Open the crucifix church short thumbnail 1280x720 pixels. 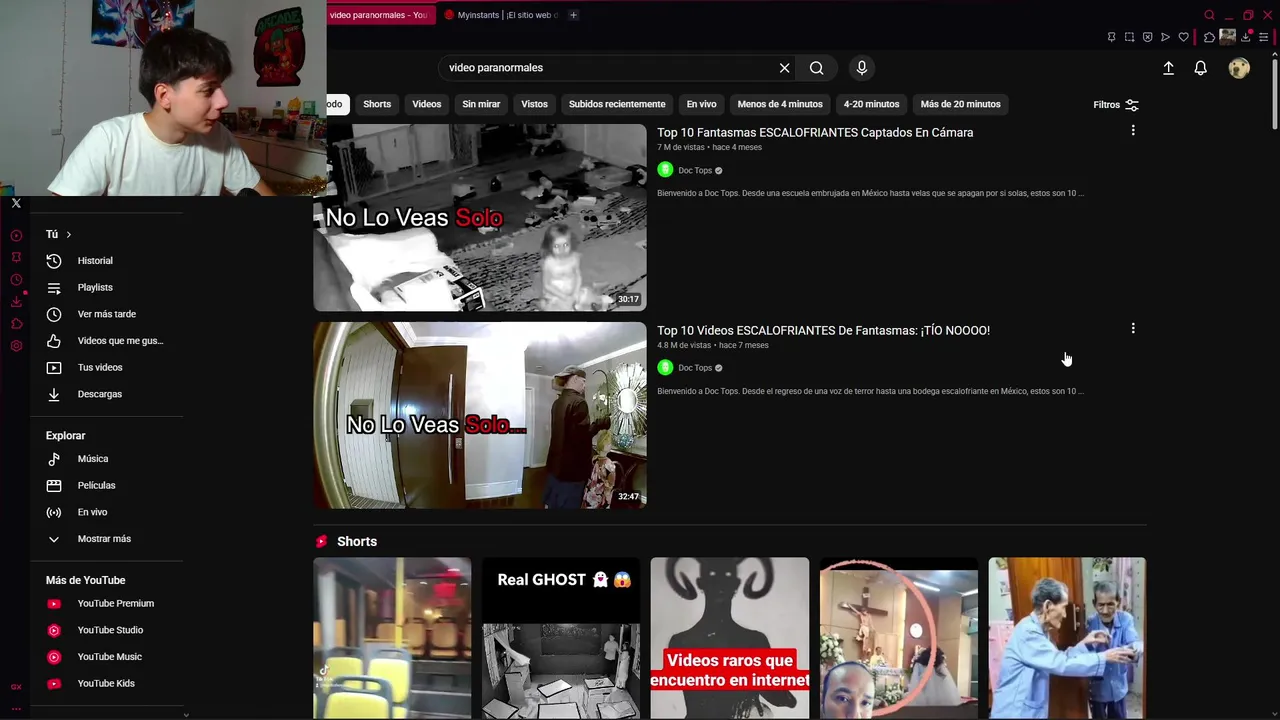point(899,638)
